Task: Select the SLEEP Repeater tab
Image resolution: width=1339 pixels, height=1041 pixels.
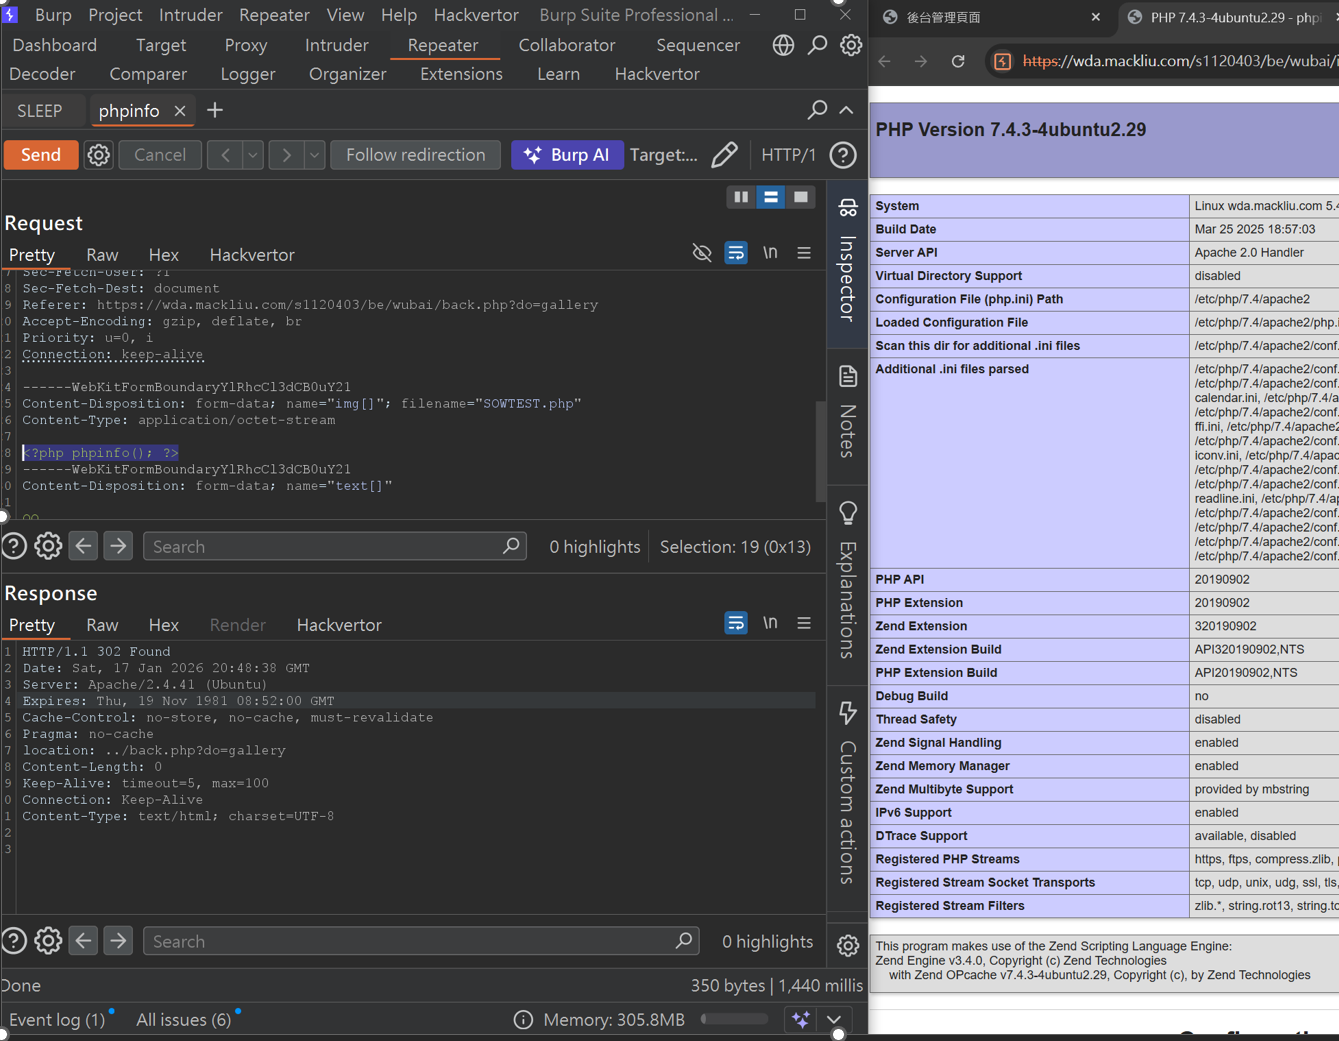Action: tap(40, 111)
